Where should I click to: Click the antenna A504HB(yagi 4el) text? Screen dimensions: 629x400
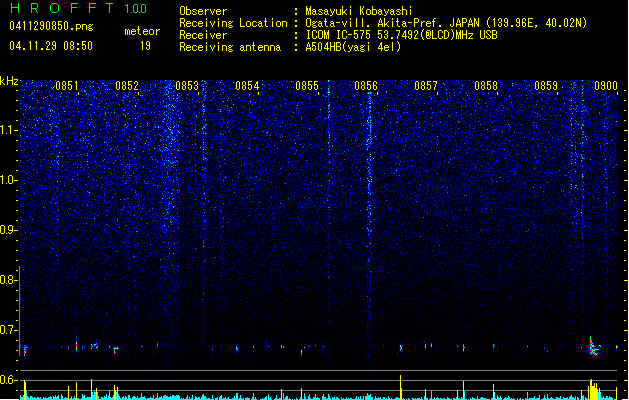point(353,47)
